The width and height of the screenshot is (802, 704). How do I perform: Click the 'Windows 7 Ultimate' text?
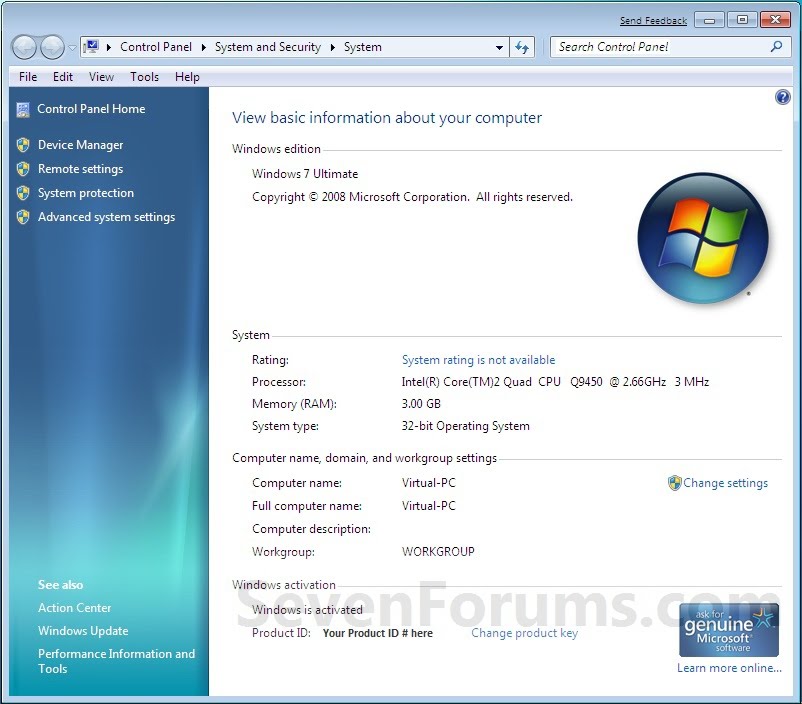pyautogui.click(x=305, y=174)
